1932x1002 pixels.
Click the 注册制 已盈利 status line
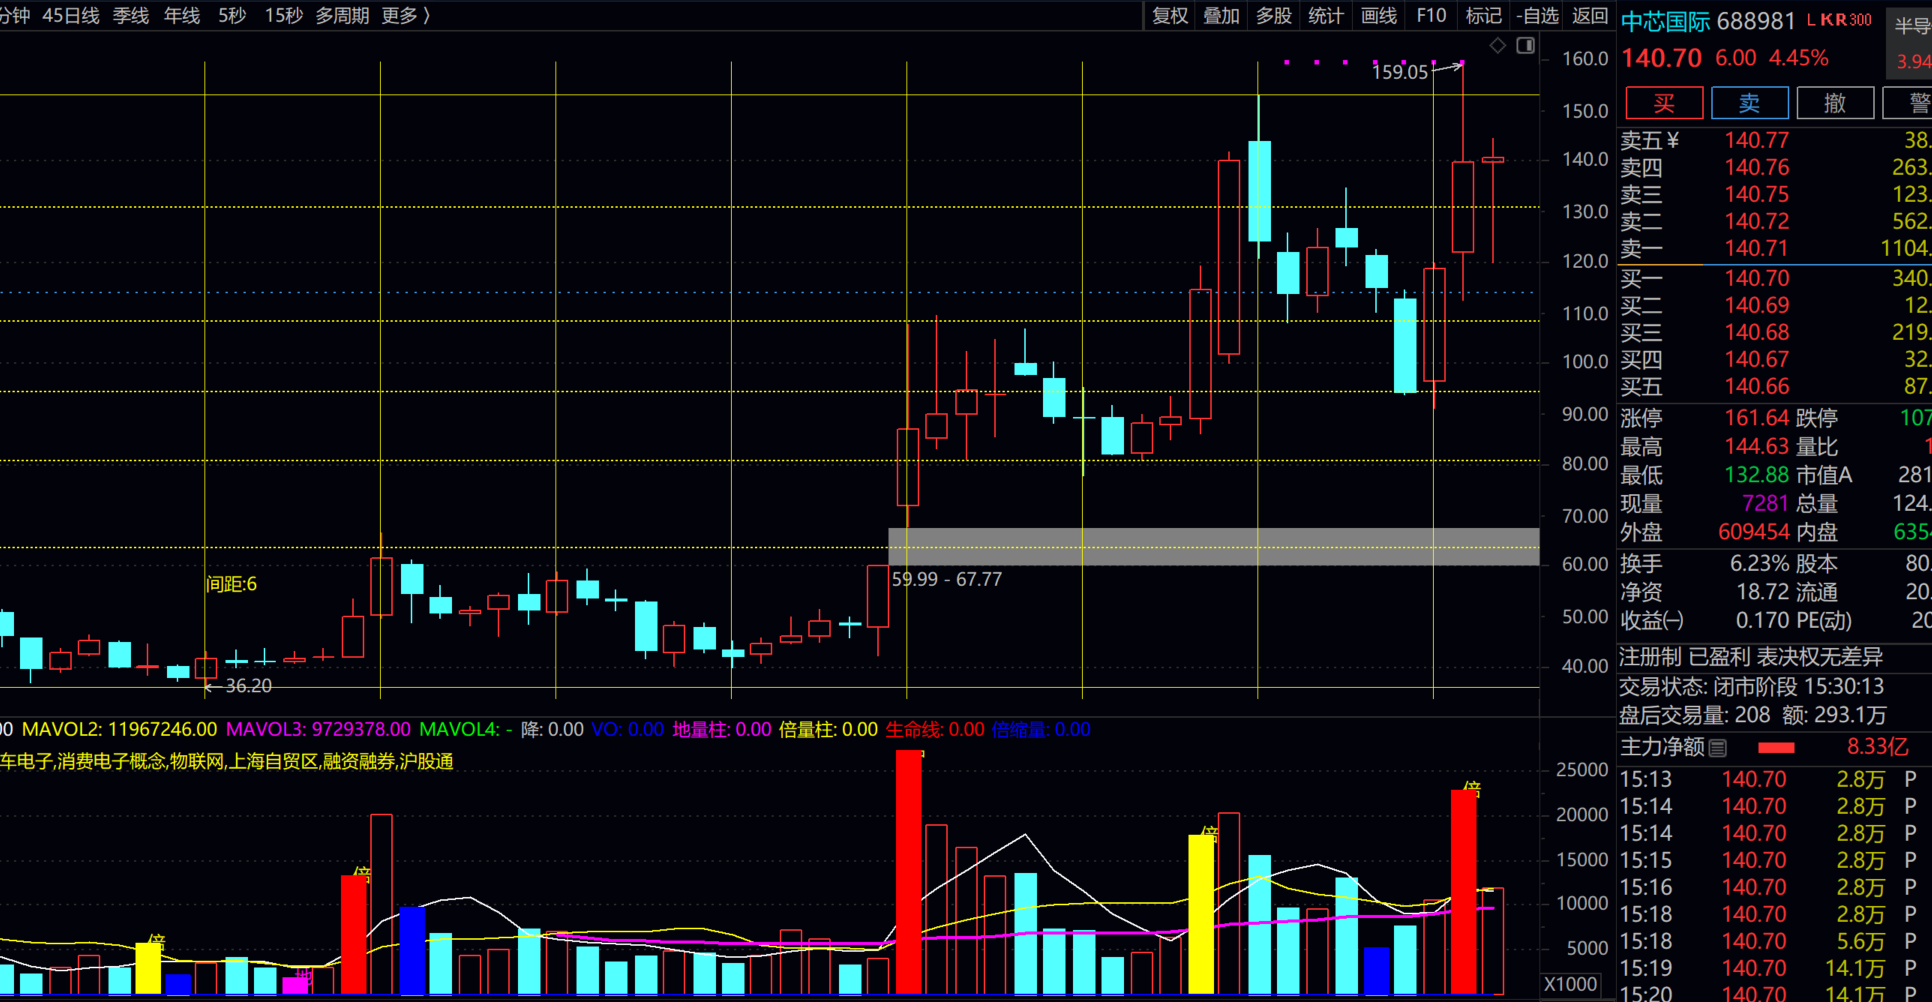point(1751,657)
